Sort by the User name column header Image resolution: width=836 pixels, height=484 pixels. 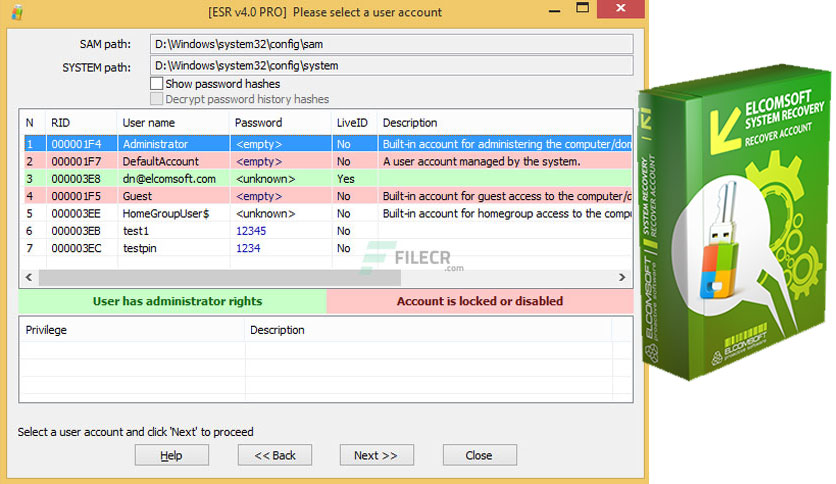click(x=149, y=123)
